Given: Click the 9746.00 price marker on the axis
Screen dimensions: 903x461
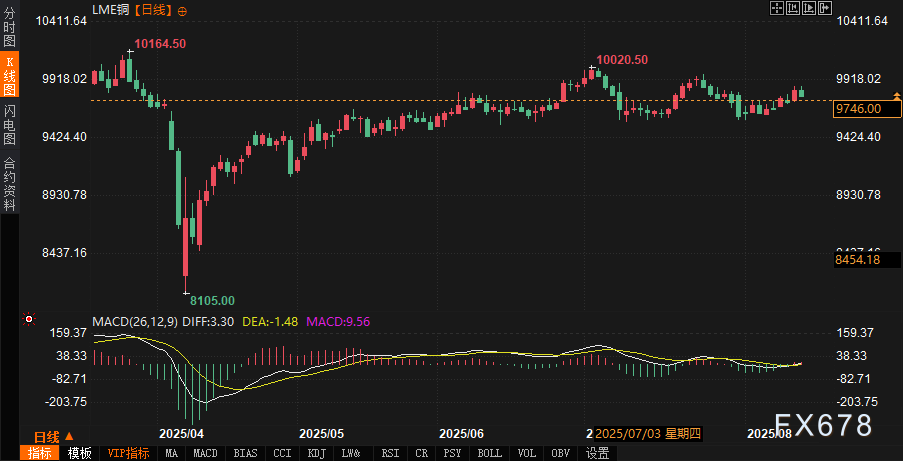Looking at the screenshot, I should 858,108.
